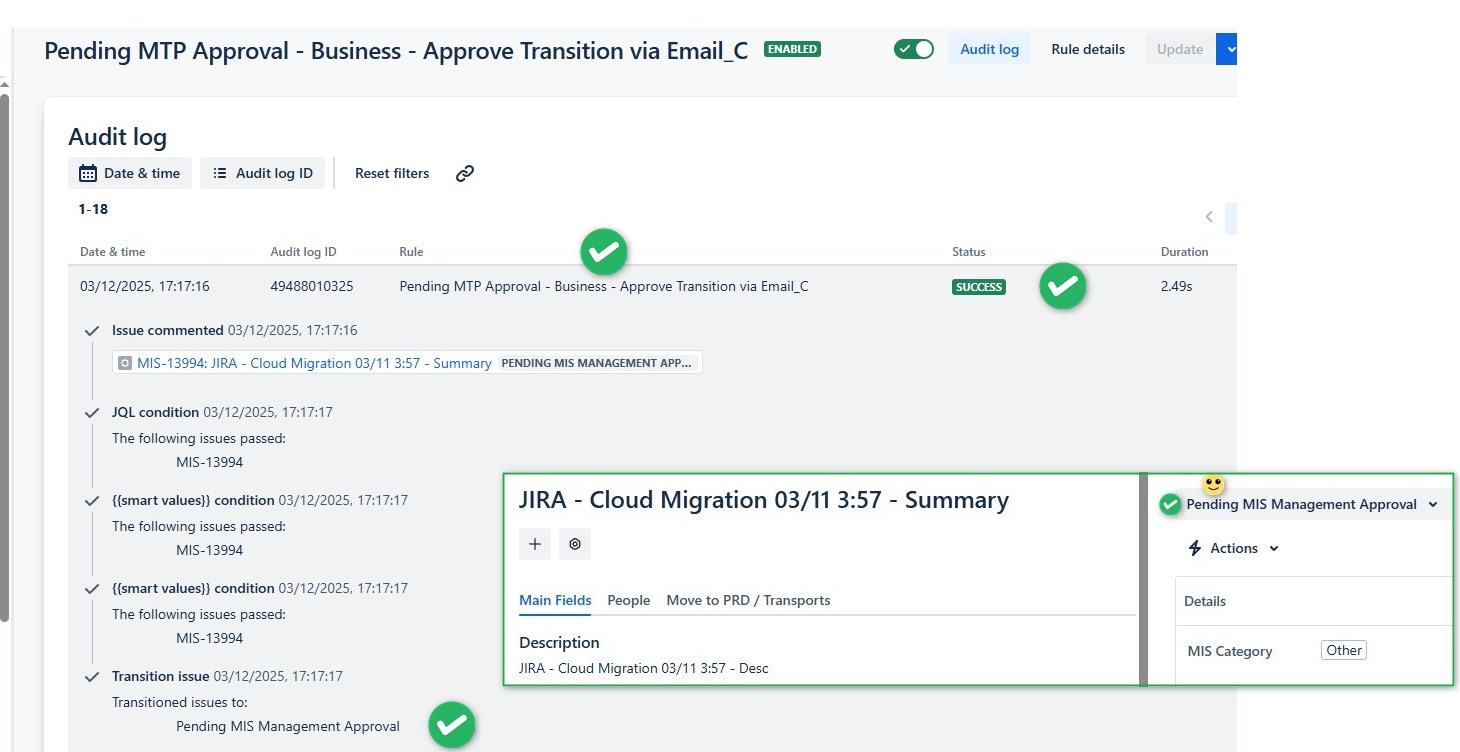Click the Reset filters link
The height and width of the screenshot is (752, 1460).
(x=391, y=173)
